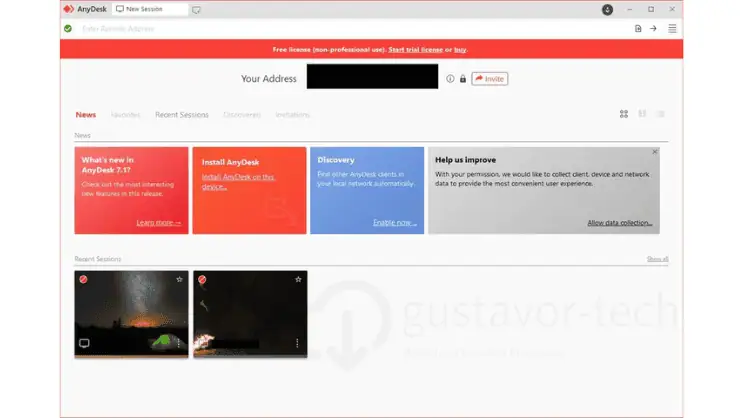Click the lock icon beside Your Address
The image size is (743, 418).
462,79
